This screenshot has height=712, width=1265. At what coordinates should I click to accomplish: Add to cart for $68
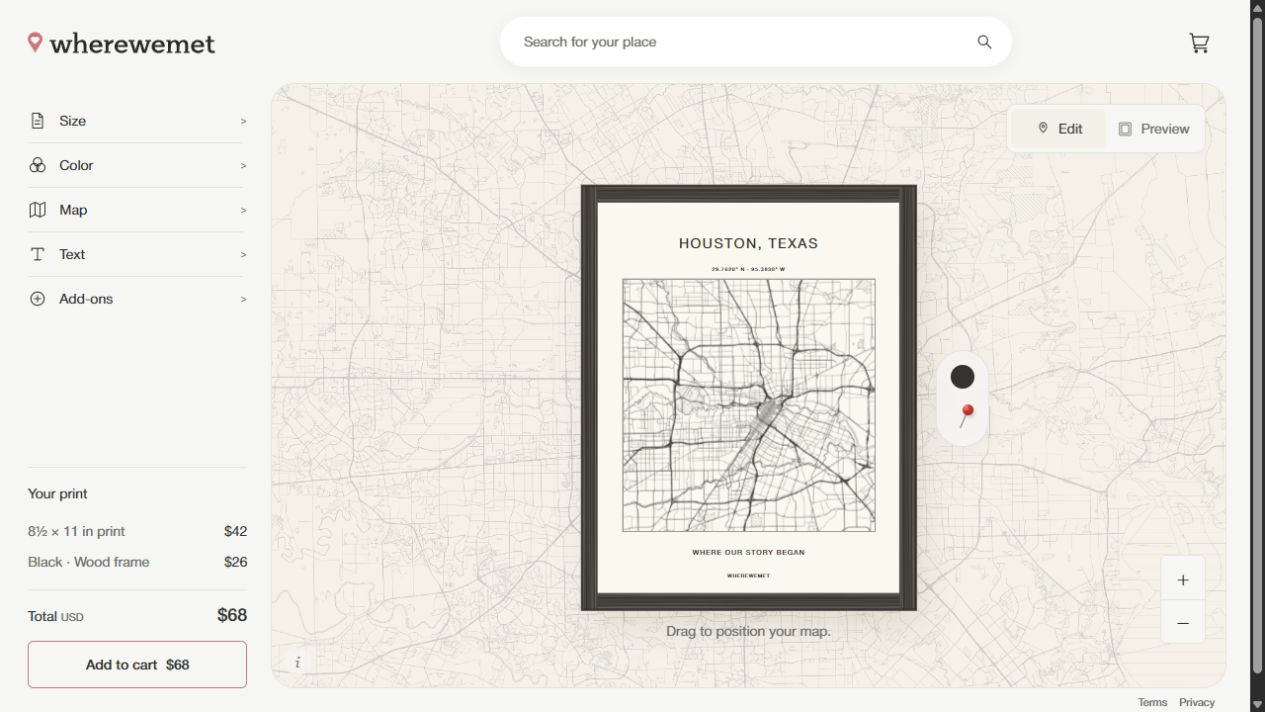click(137, 664)
